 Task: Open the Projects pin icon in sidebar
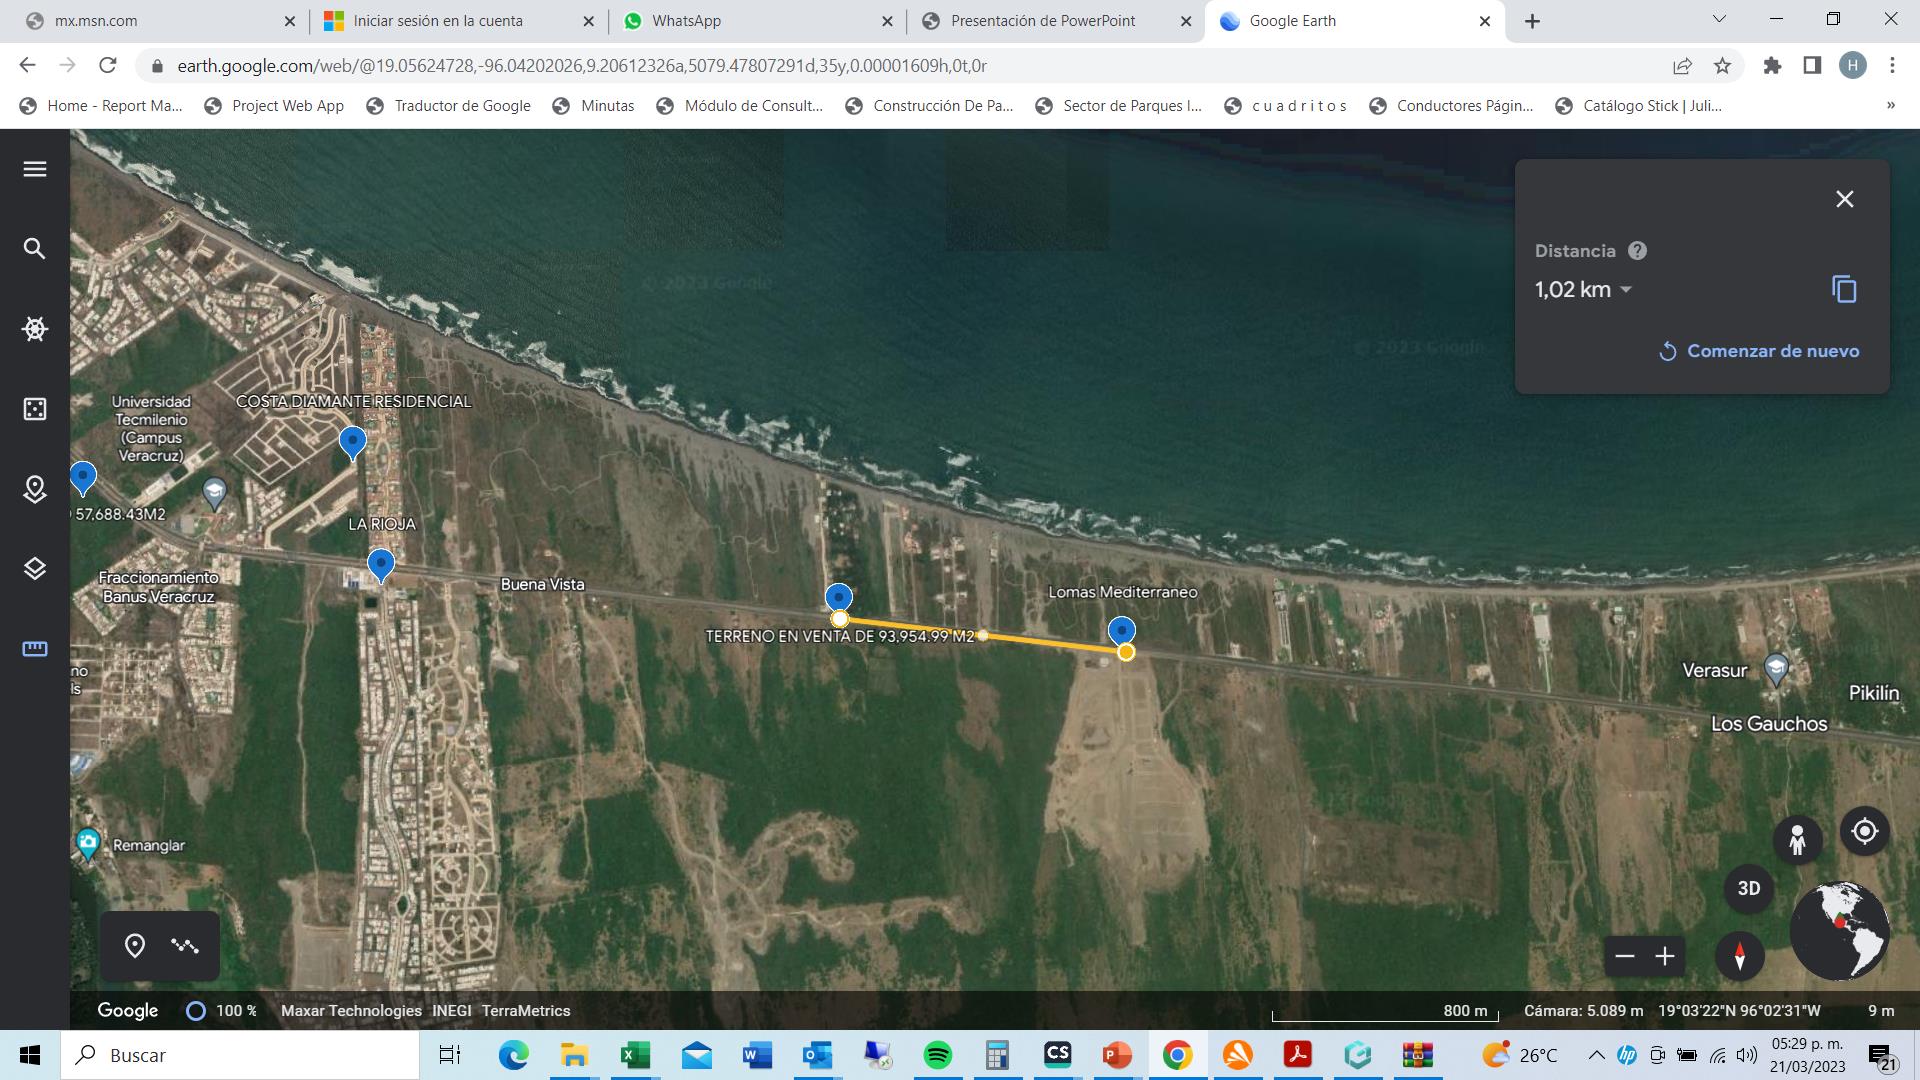[x=35, y=489]
